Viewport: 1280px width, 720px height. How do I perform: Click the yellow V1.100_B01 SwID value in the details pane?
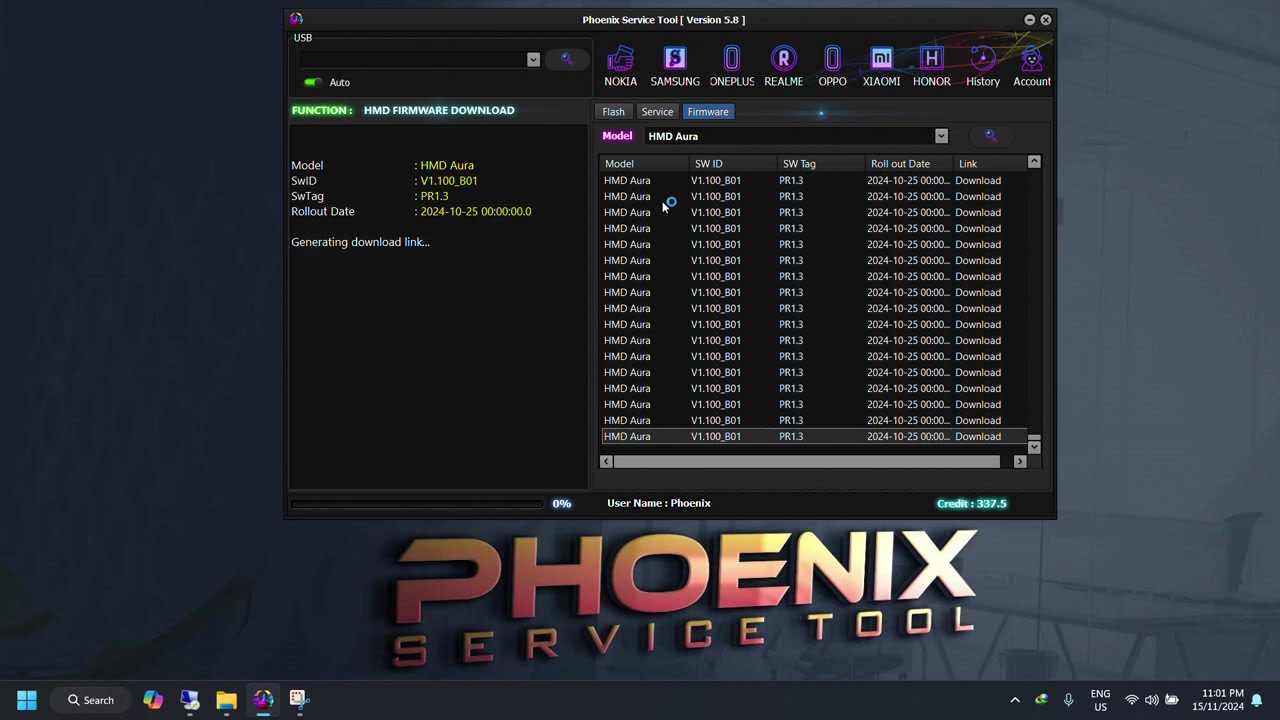click(449, 181)
